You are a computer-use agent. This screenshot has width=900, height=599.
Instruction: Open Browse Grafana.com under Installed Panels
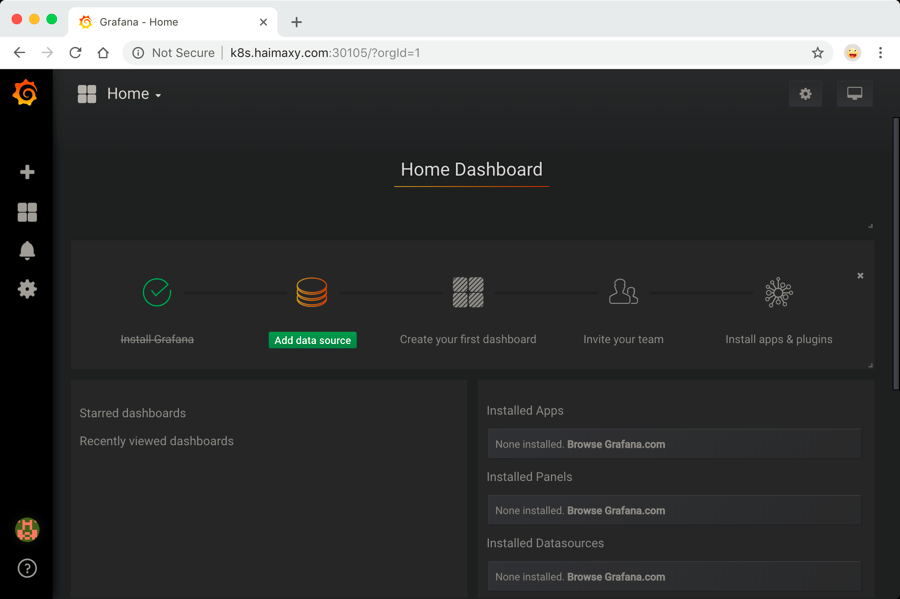coord(616,511)
